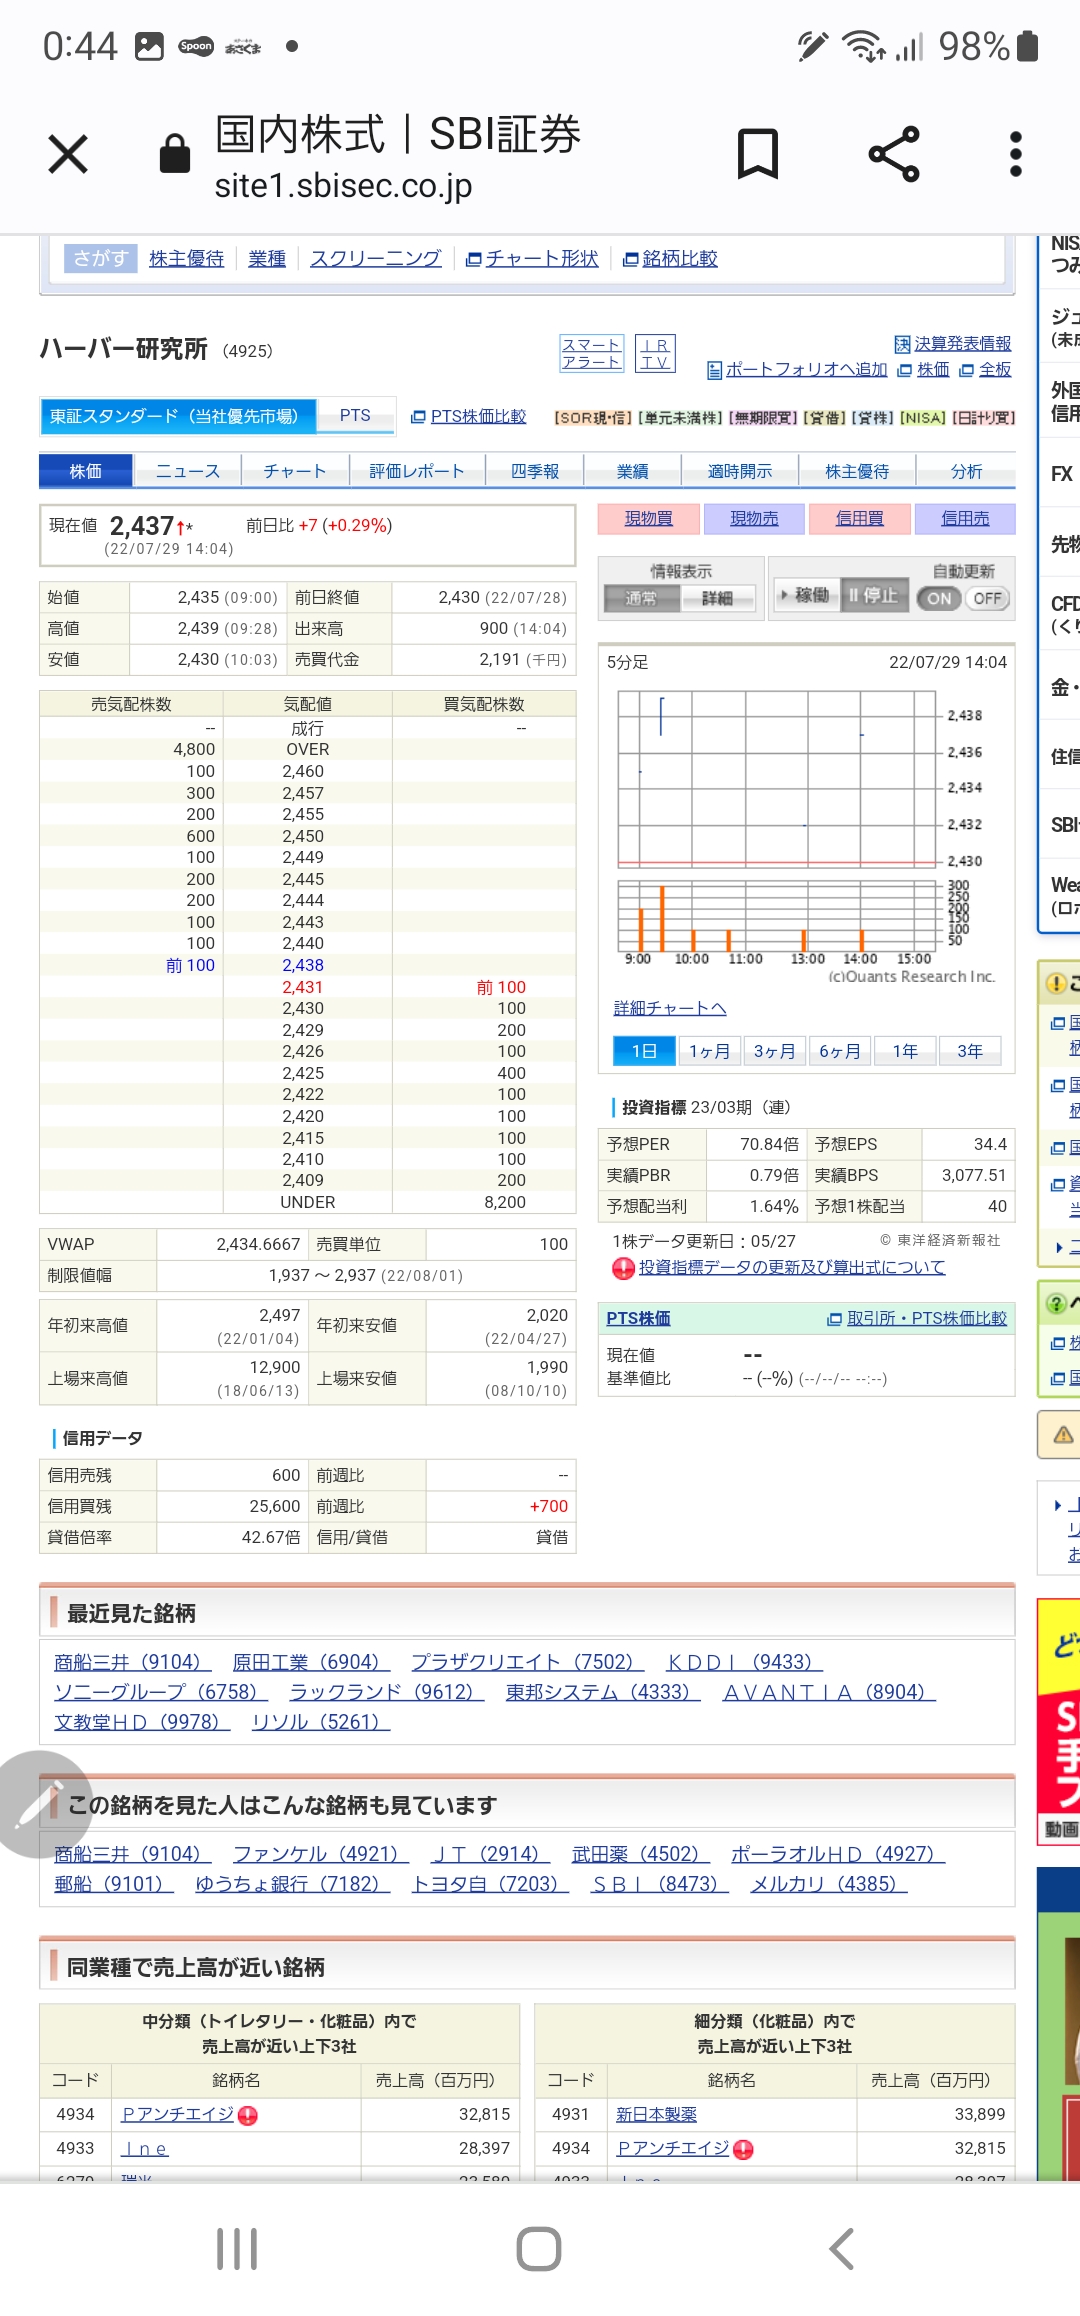Viewport: 1080px width, 2316px height.
Task: Tap the Android home button
Action: [539, 2249]
